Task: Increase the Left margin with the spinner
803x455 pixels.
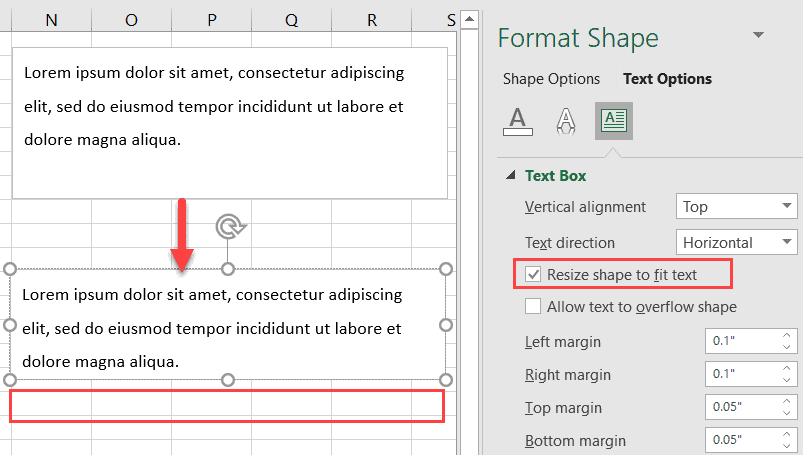Action: point(788,335)
